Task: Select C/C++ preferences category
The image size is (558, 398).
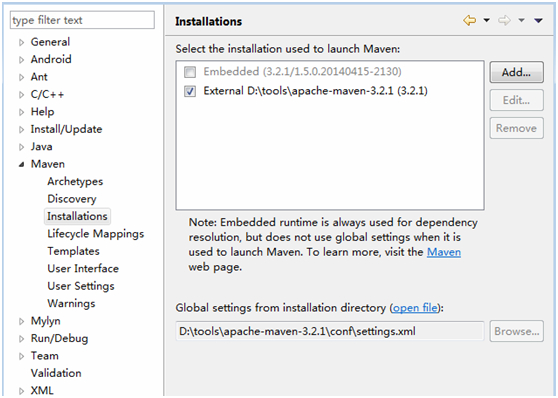Action: [47, 94]
